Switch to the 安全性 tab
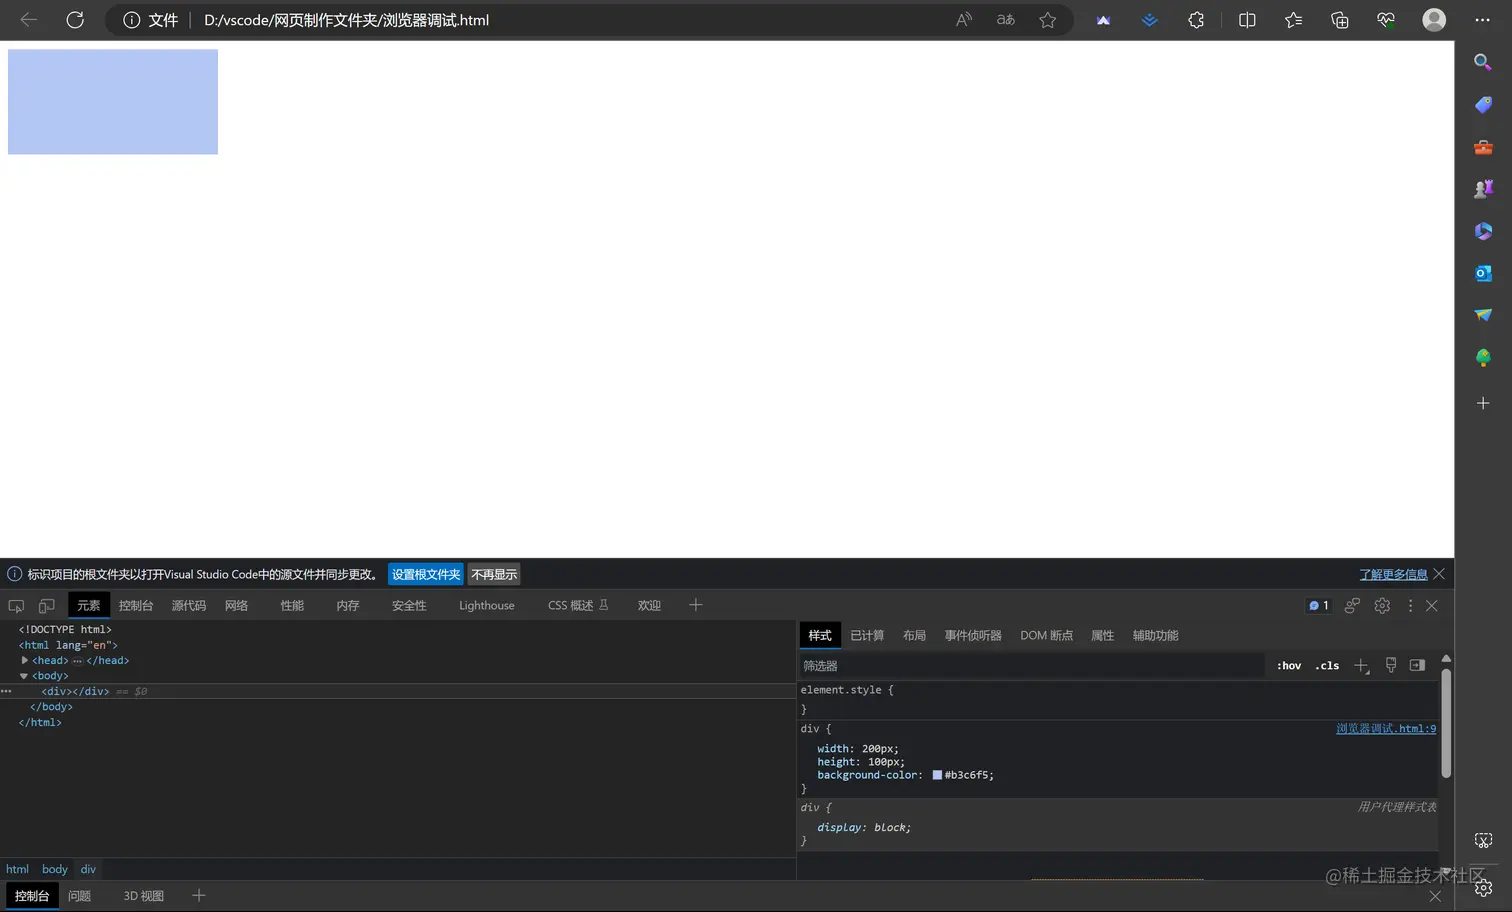The width and height of the screenshot is (1512, 912). 409,606
